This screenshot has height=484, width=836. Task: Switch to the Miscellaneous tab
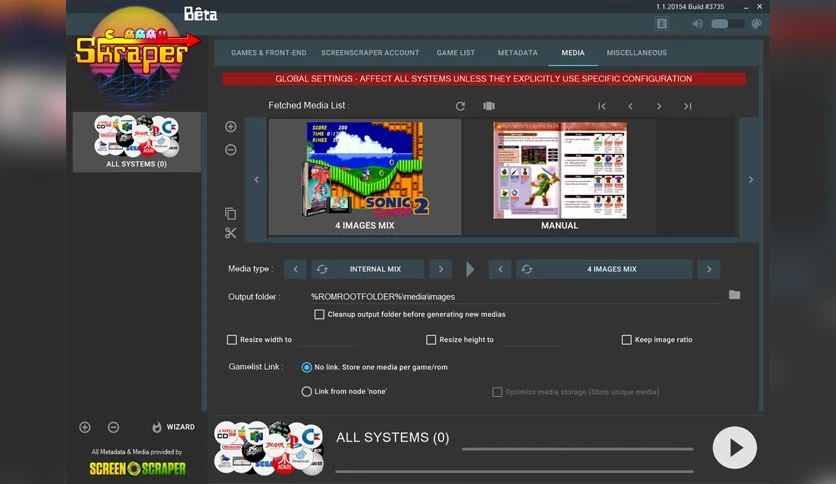[x=637, y=53]
